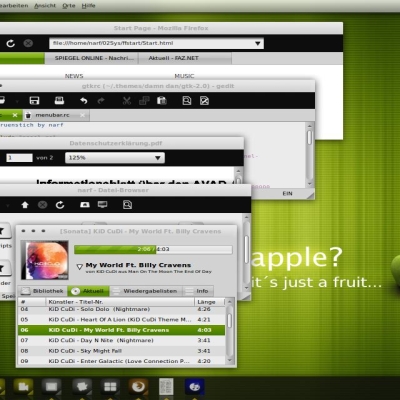The height and width of the screenshot is (400, 400).
Task: Open the 125% zoom dropdown in PDF viewer
Action: 115,158
